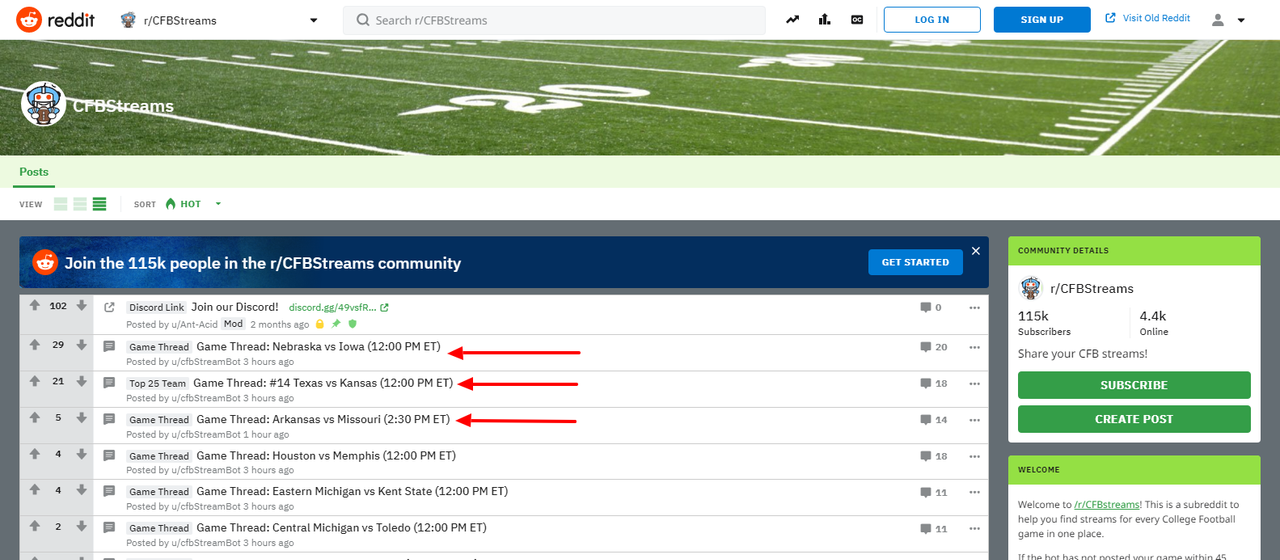Open more options for Texas vs Kansas
1280x560 pixels.
[x=974, y=383]
